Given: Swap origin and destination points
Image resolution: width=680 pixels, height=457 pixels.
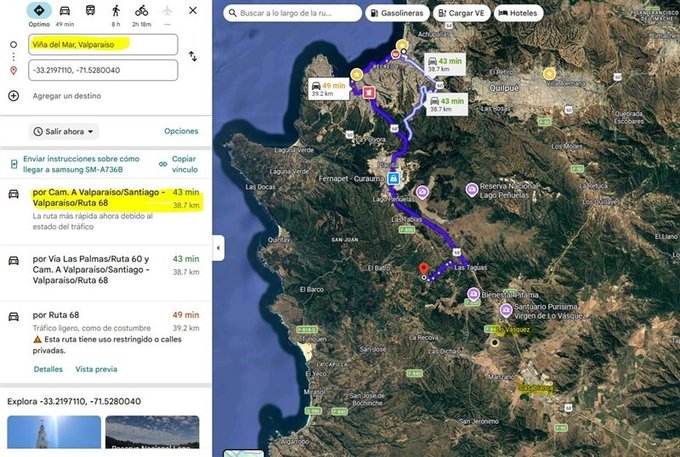Looking at the screenshot, I should click(193, 57).
